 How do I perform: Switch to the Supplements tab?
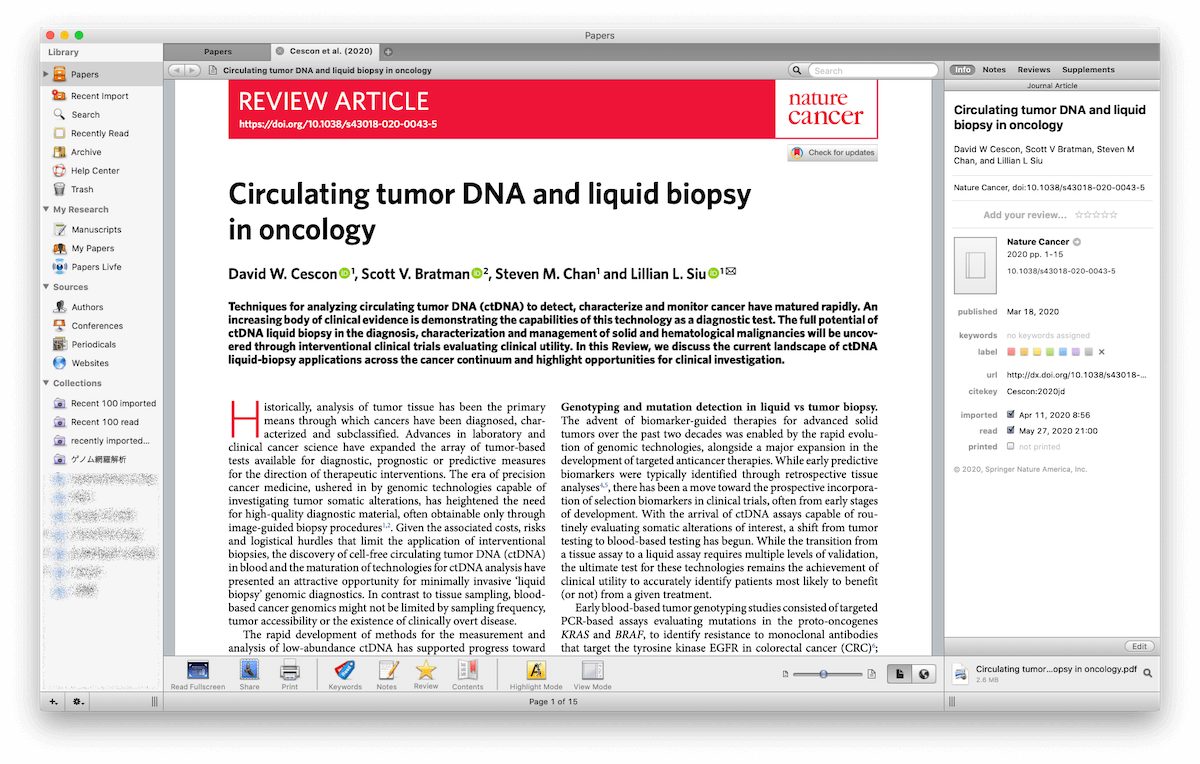coord(1087,70)
